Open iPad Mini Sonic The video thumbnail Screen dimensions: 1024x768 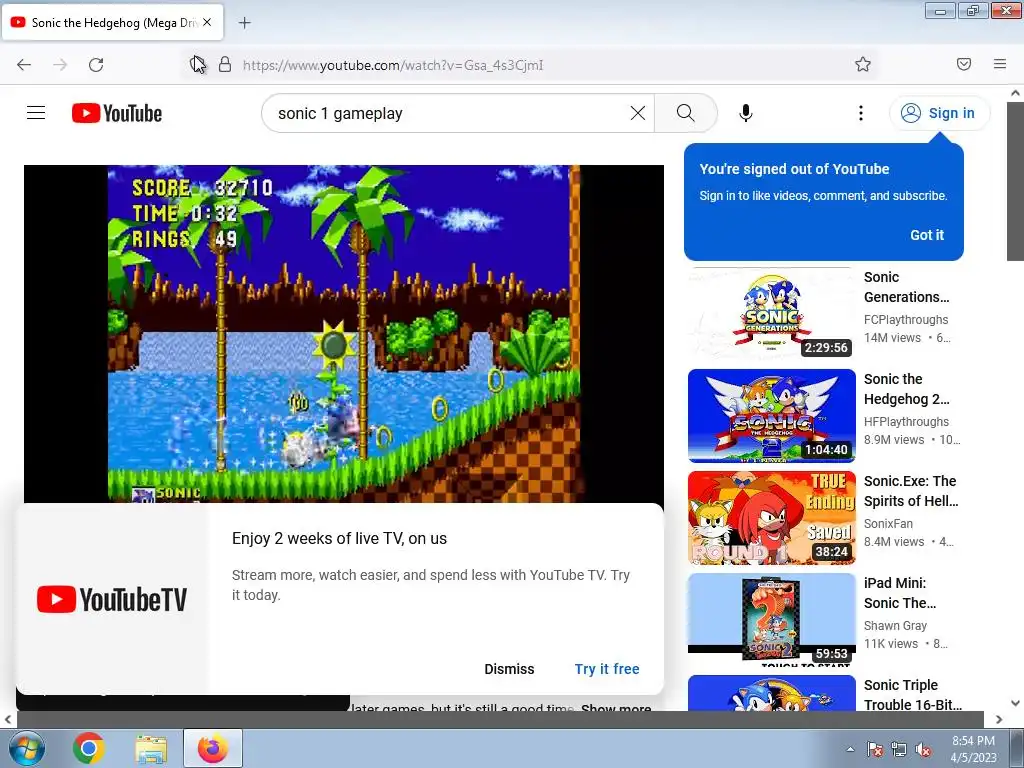tap(771, 619)
